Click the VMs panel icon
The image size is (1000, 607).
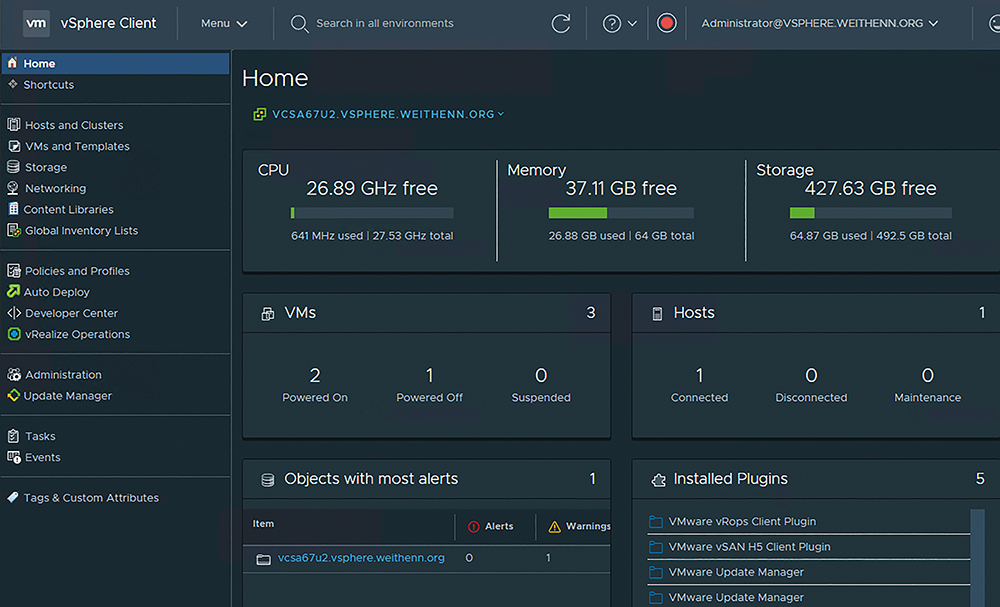(268, 313)
